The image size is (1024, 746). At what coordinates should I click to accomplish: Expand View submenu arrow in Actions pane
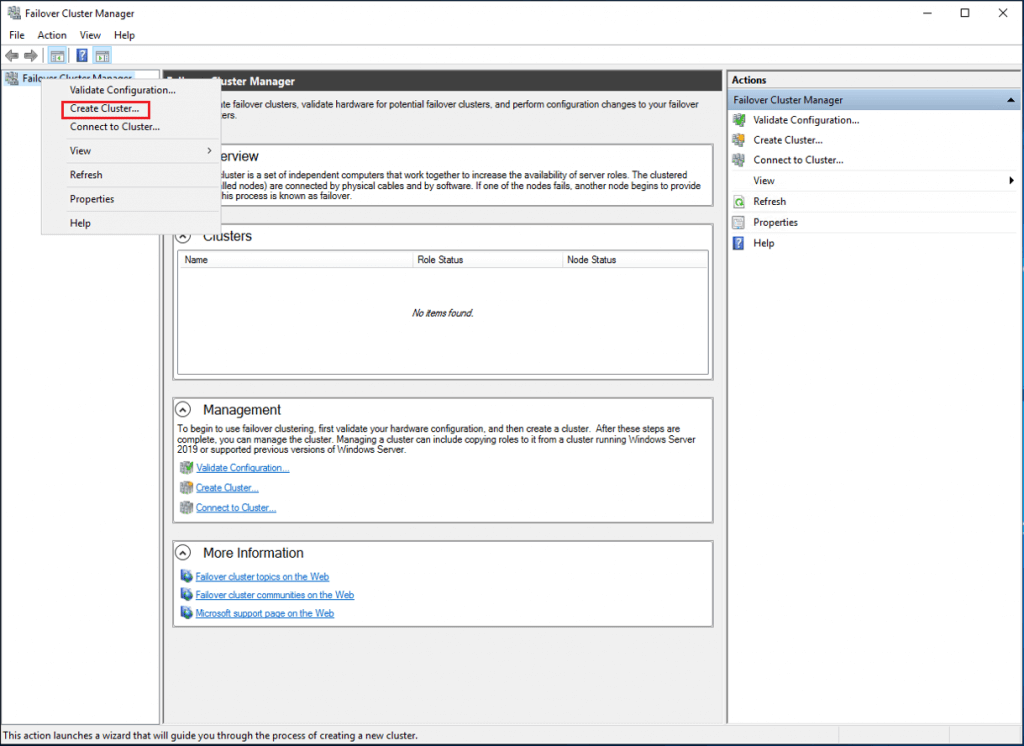1011,180
